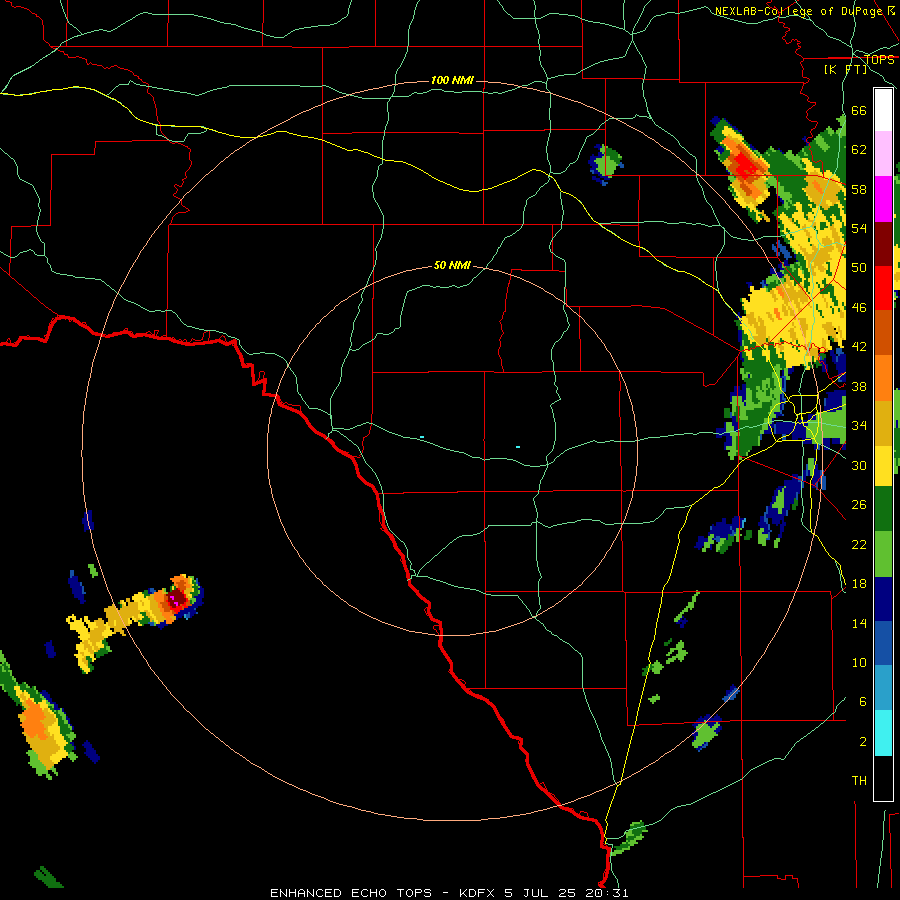Click the "38" scale label
Viewport: 900px width, 900px height.
tap(859, 386)
